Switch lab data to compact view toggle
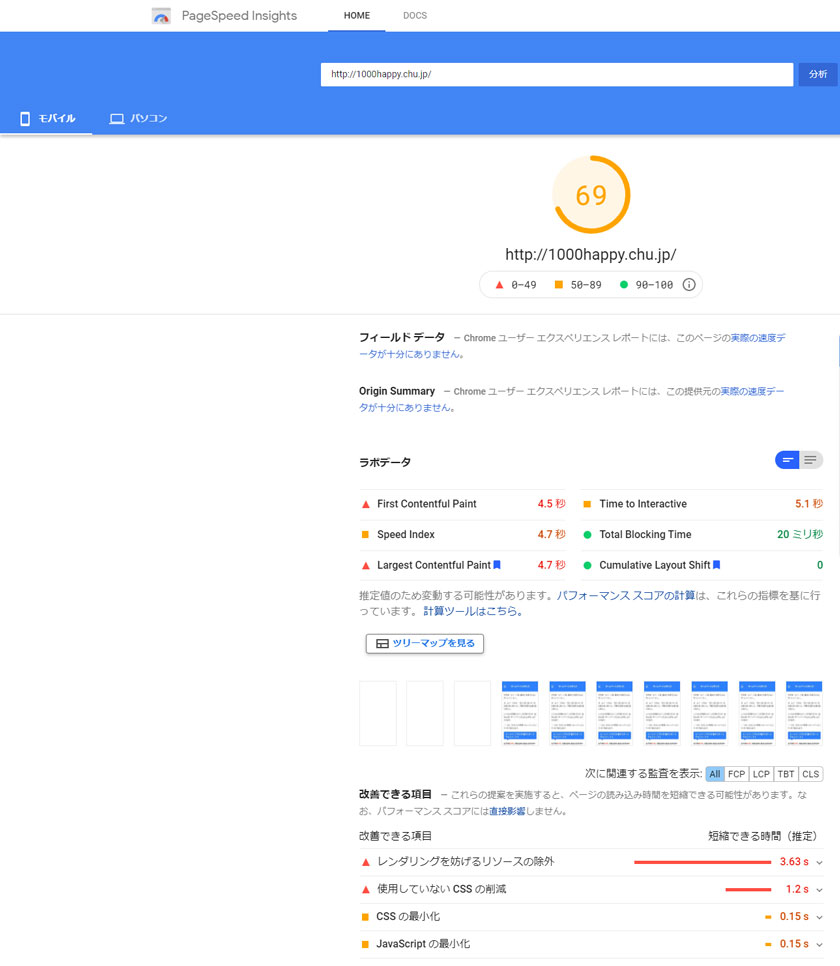This screenshot has height=966, width=840. click(787, 460)
